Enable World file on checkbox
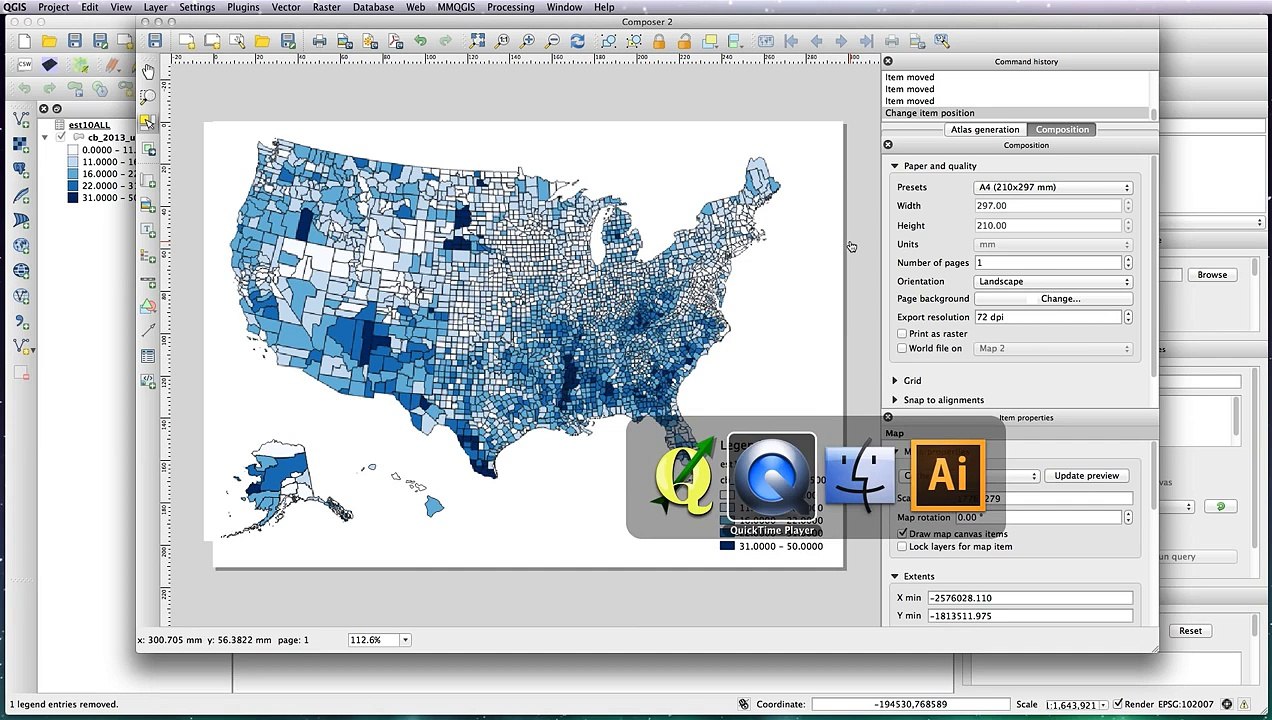Viewport: 1272px width, 720px height. pyautogui.click(x=902, y=349)
